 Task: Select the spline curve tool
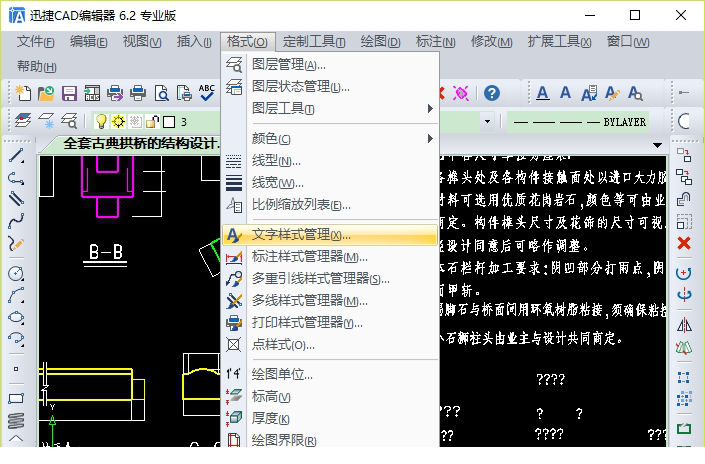point(16,221)
